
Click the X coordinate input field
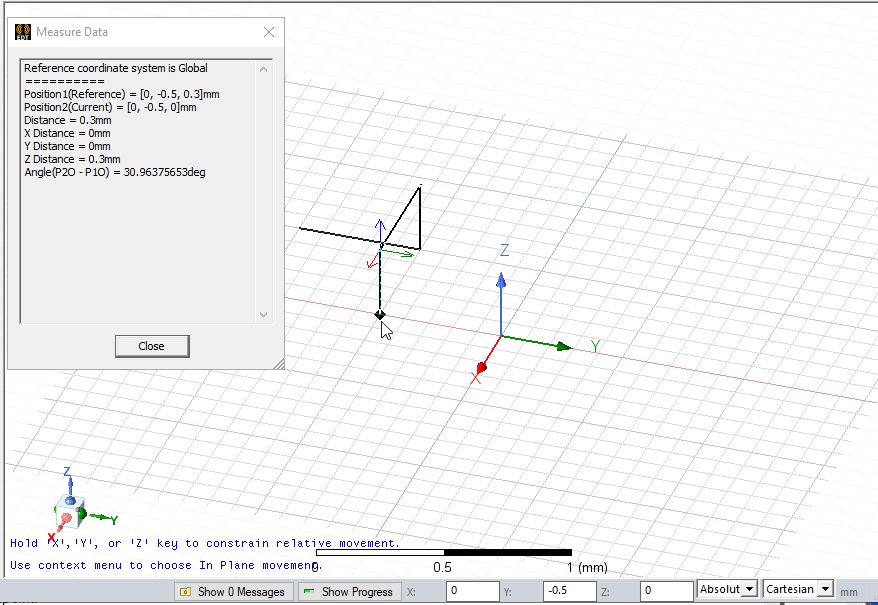point(472,591)
